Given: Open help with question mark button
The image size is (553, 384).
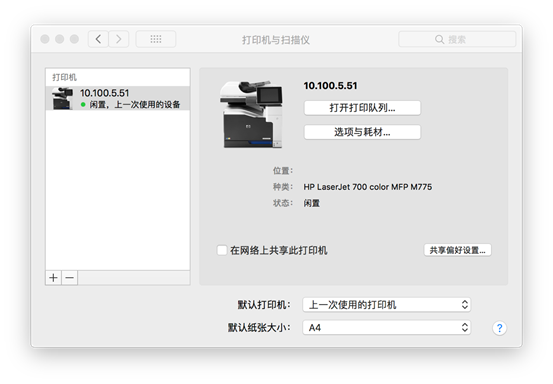Looking at the screenshot, I should point(499,328).
